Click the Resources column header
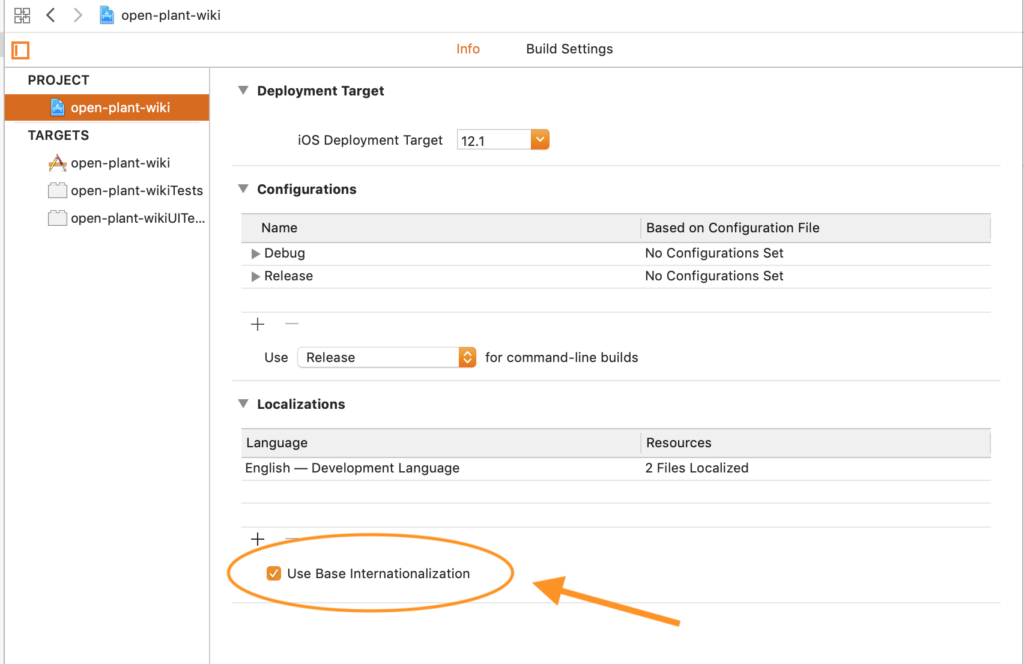Screen dimensions: 1024x664 [x=816, y=443]
